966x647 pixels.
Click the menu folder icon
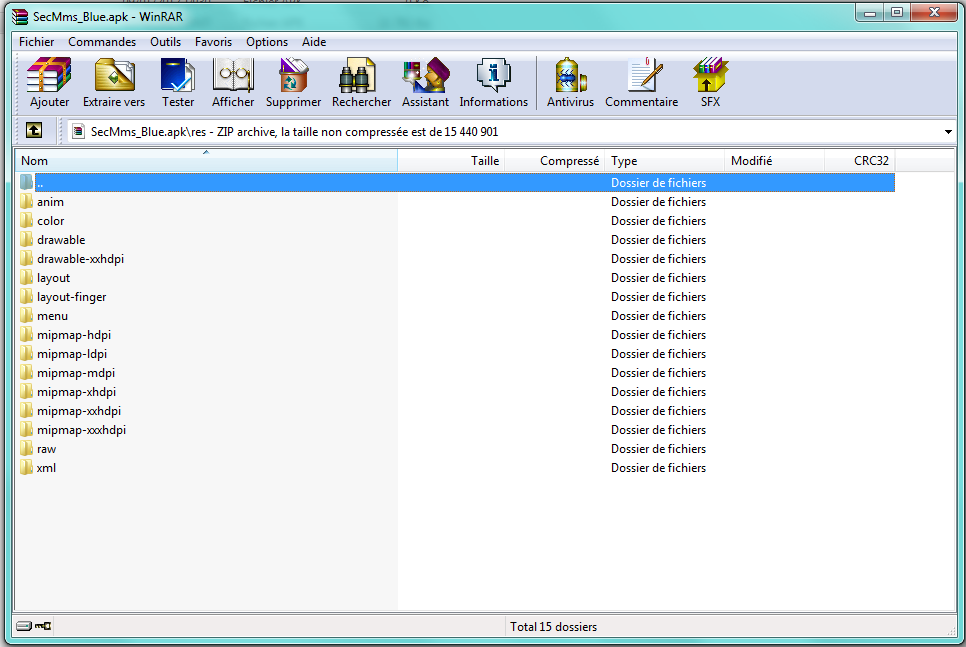(26, 315)
